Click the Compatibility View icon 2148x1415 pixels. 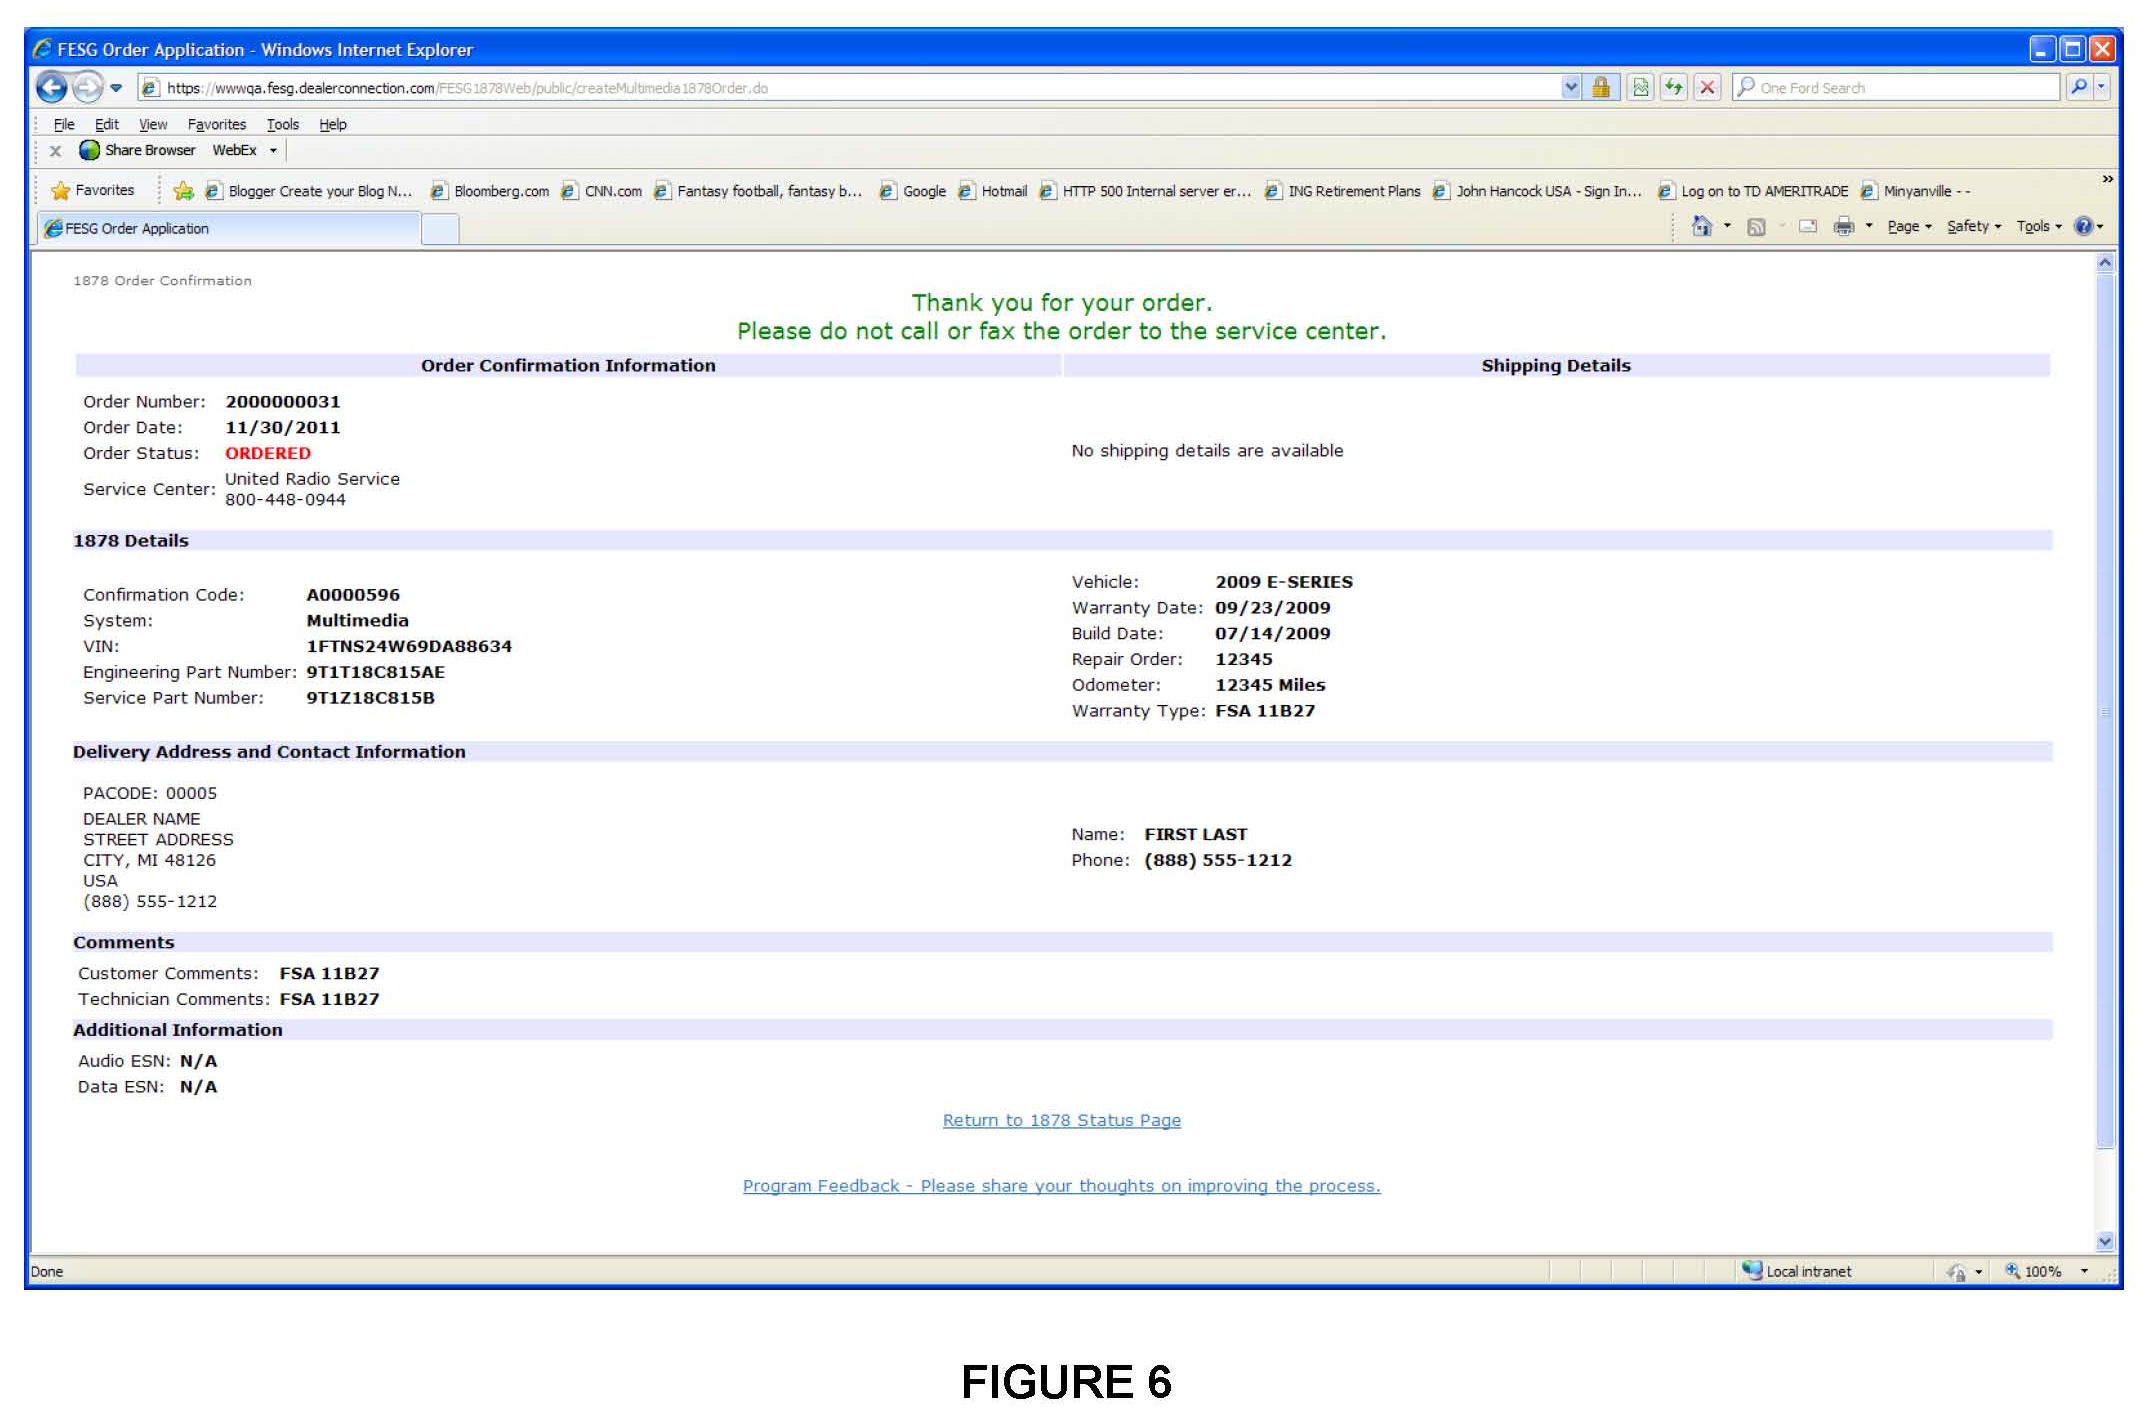click(x=1641, y=88)
